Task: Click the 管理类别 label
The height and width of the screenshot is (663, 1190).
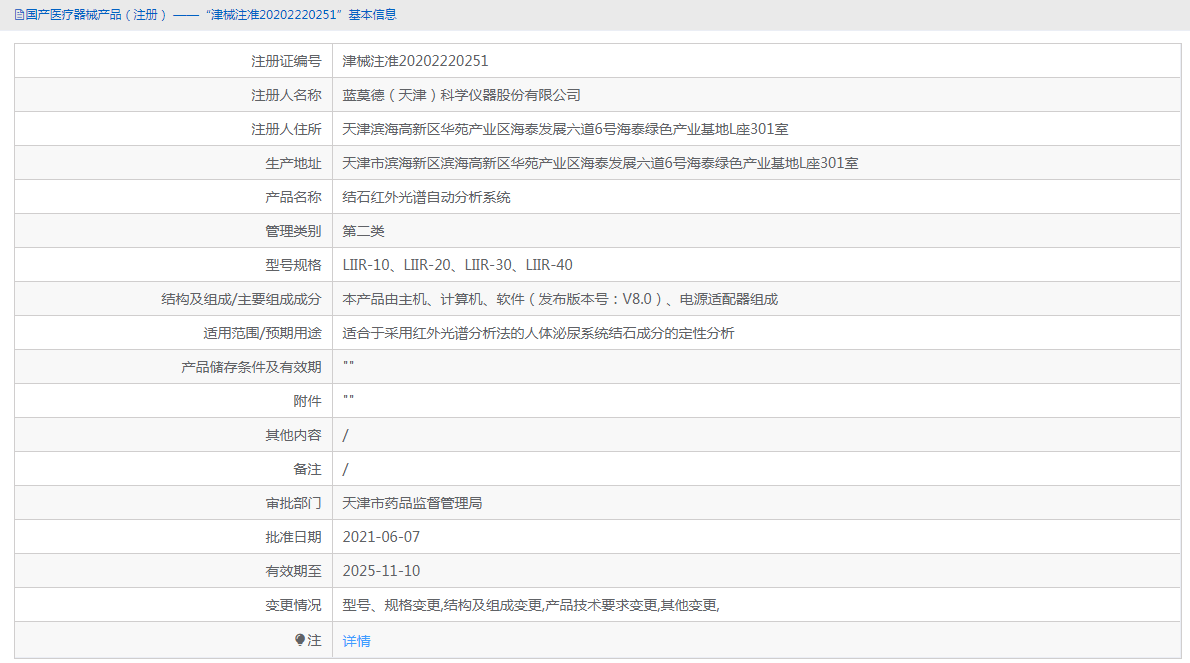Action: pos(293,231)
